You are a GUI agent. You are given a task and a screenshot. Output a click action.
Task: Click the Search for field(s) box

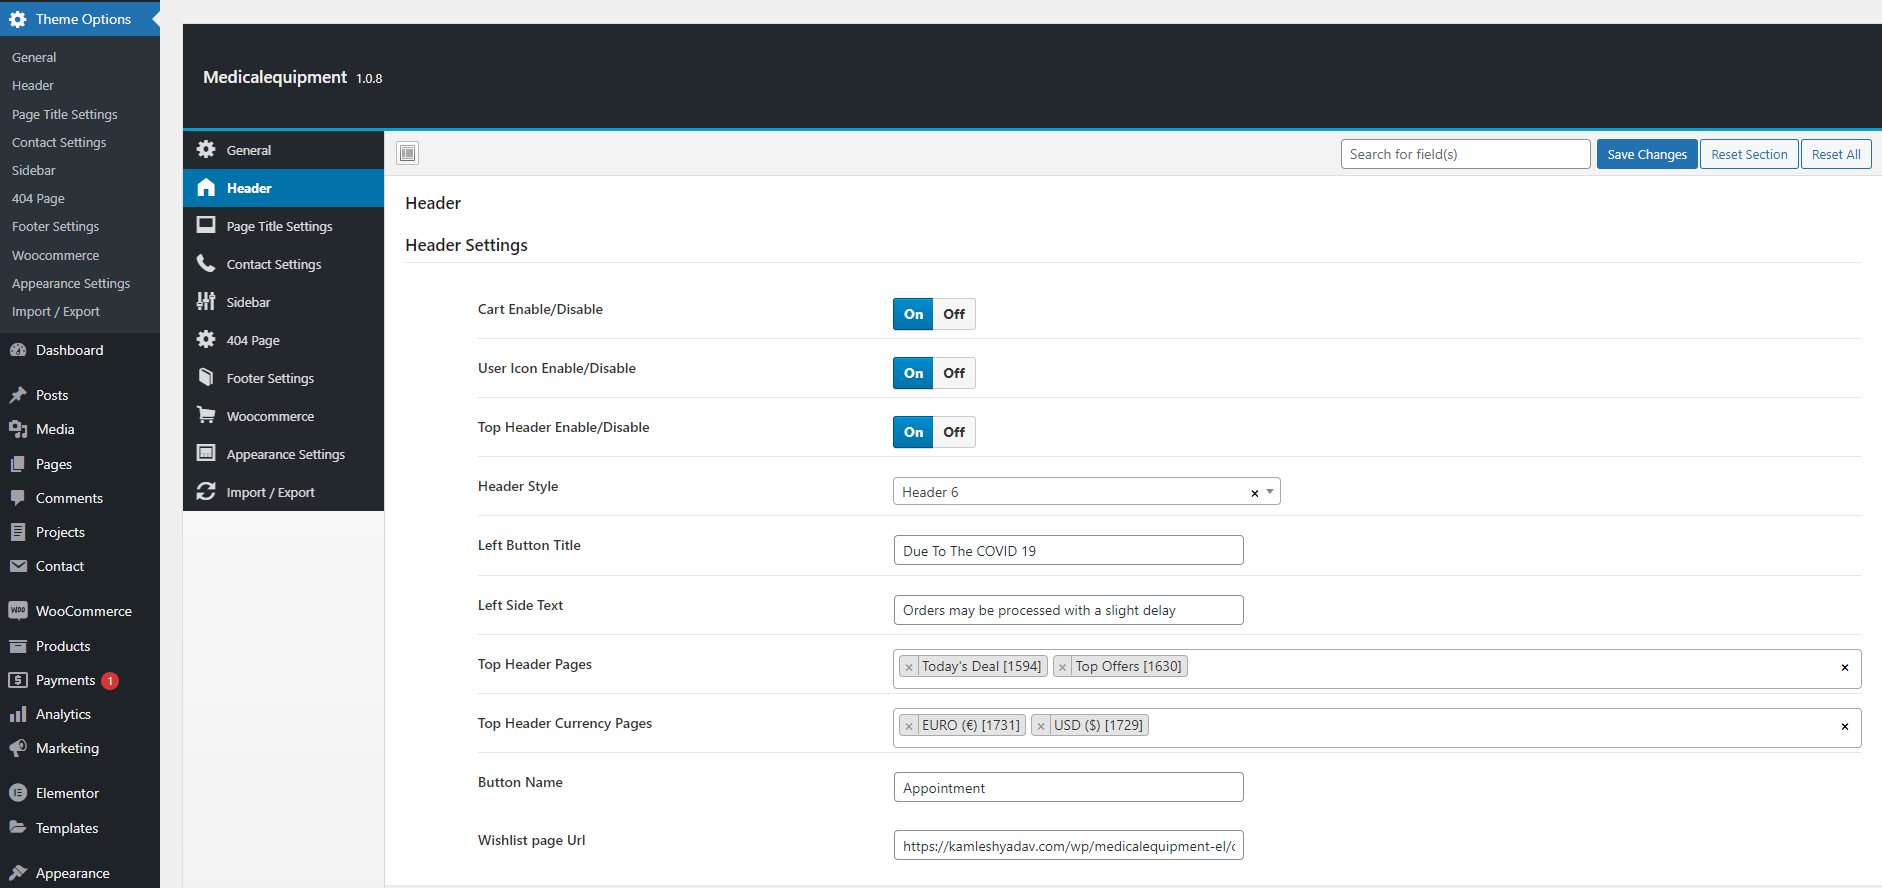tap(1465, 154)
